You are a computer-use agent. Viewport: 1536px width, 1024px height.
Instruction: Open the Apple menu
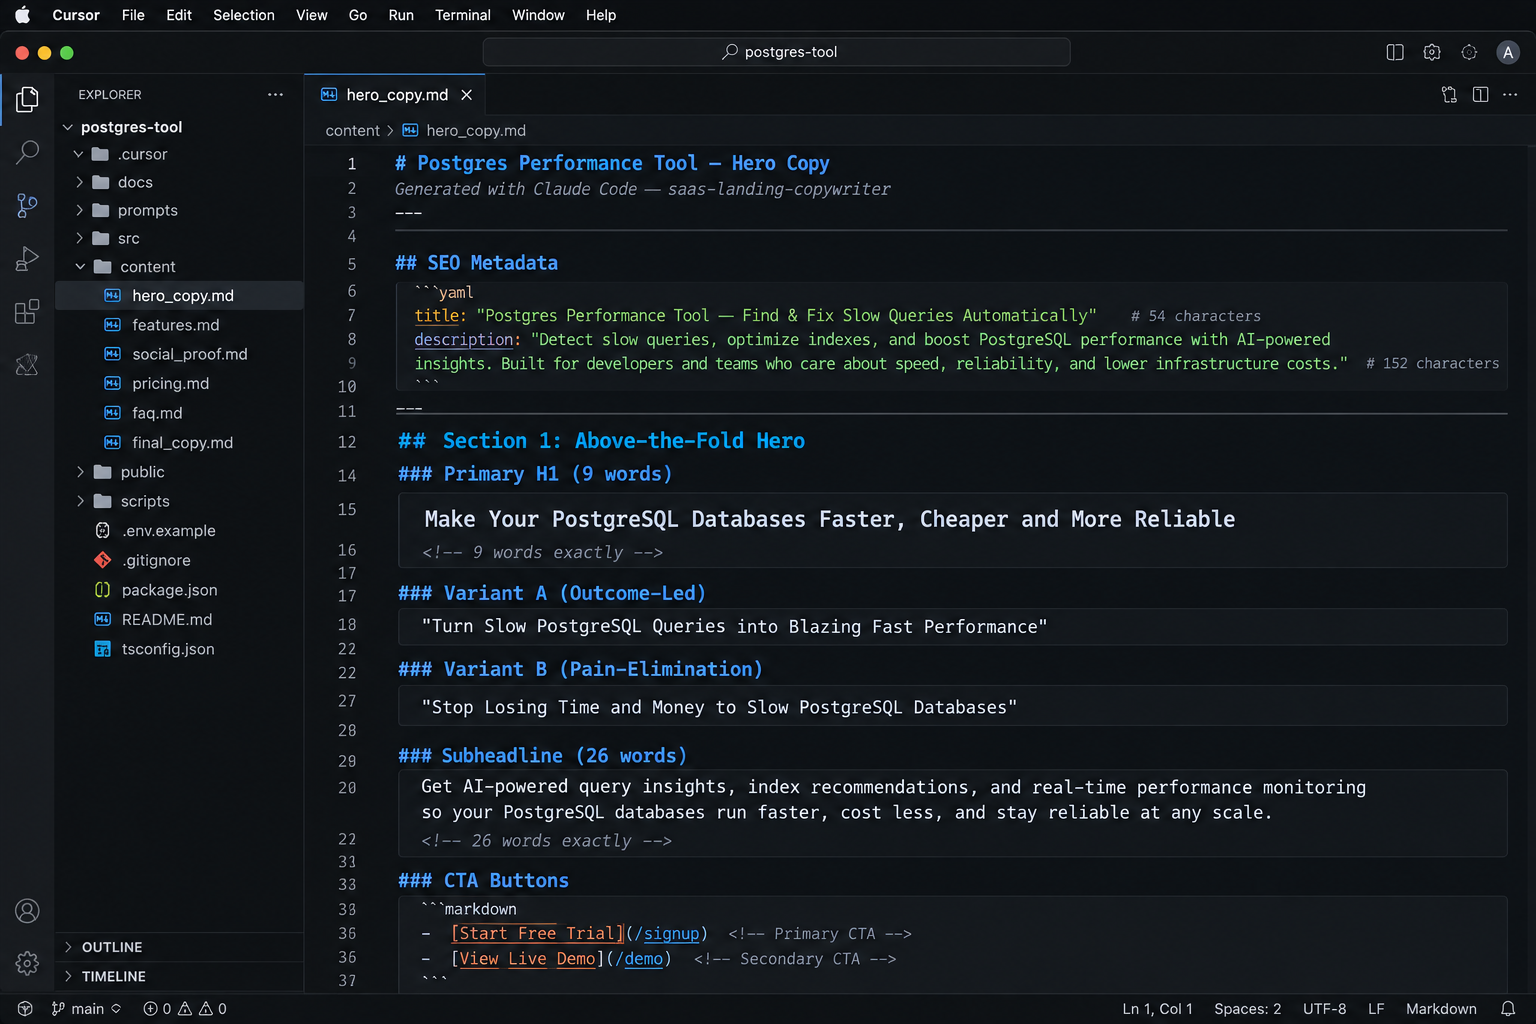coord(22,15)
